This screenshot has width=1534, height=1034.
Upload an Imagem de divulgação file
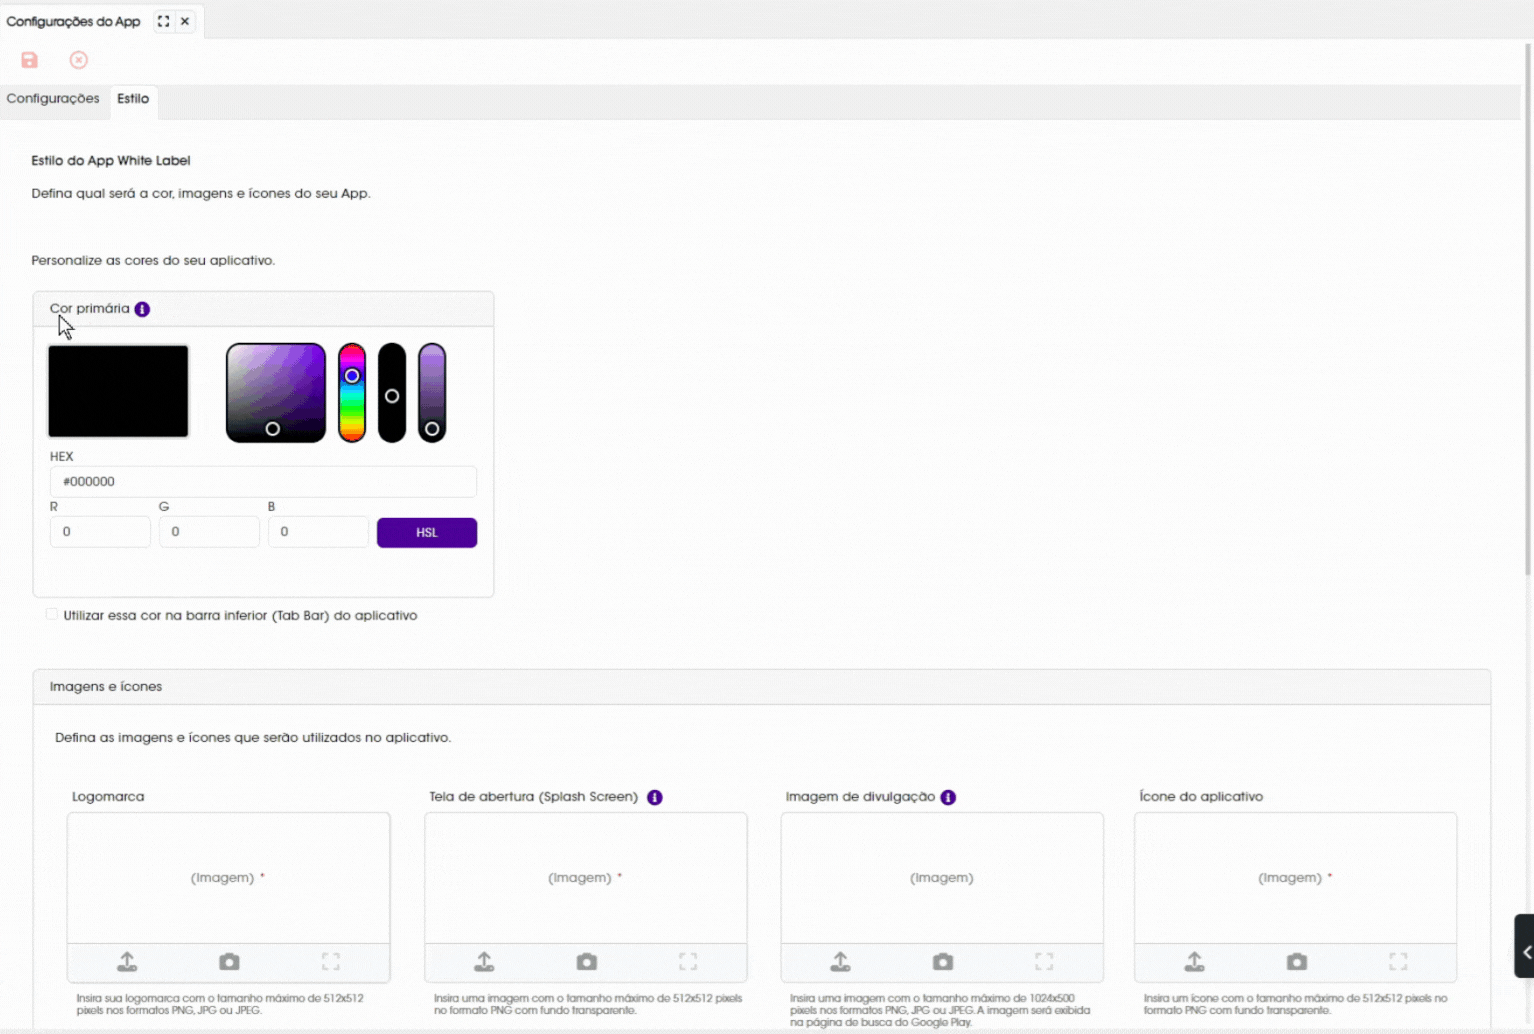[x=841, y=962]
